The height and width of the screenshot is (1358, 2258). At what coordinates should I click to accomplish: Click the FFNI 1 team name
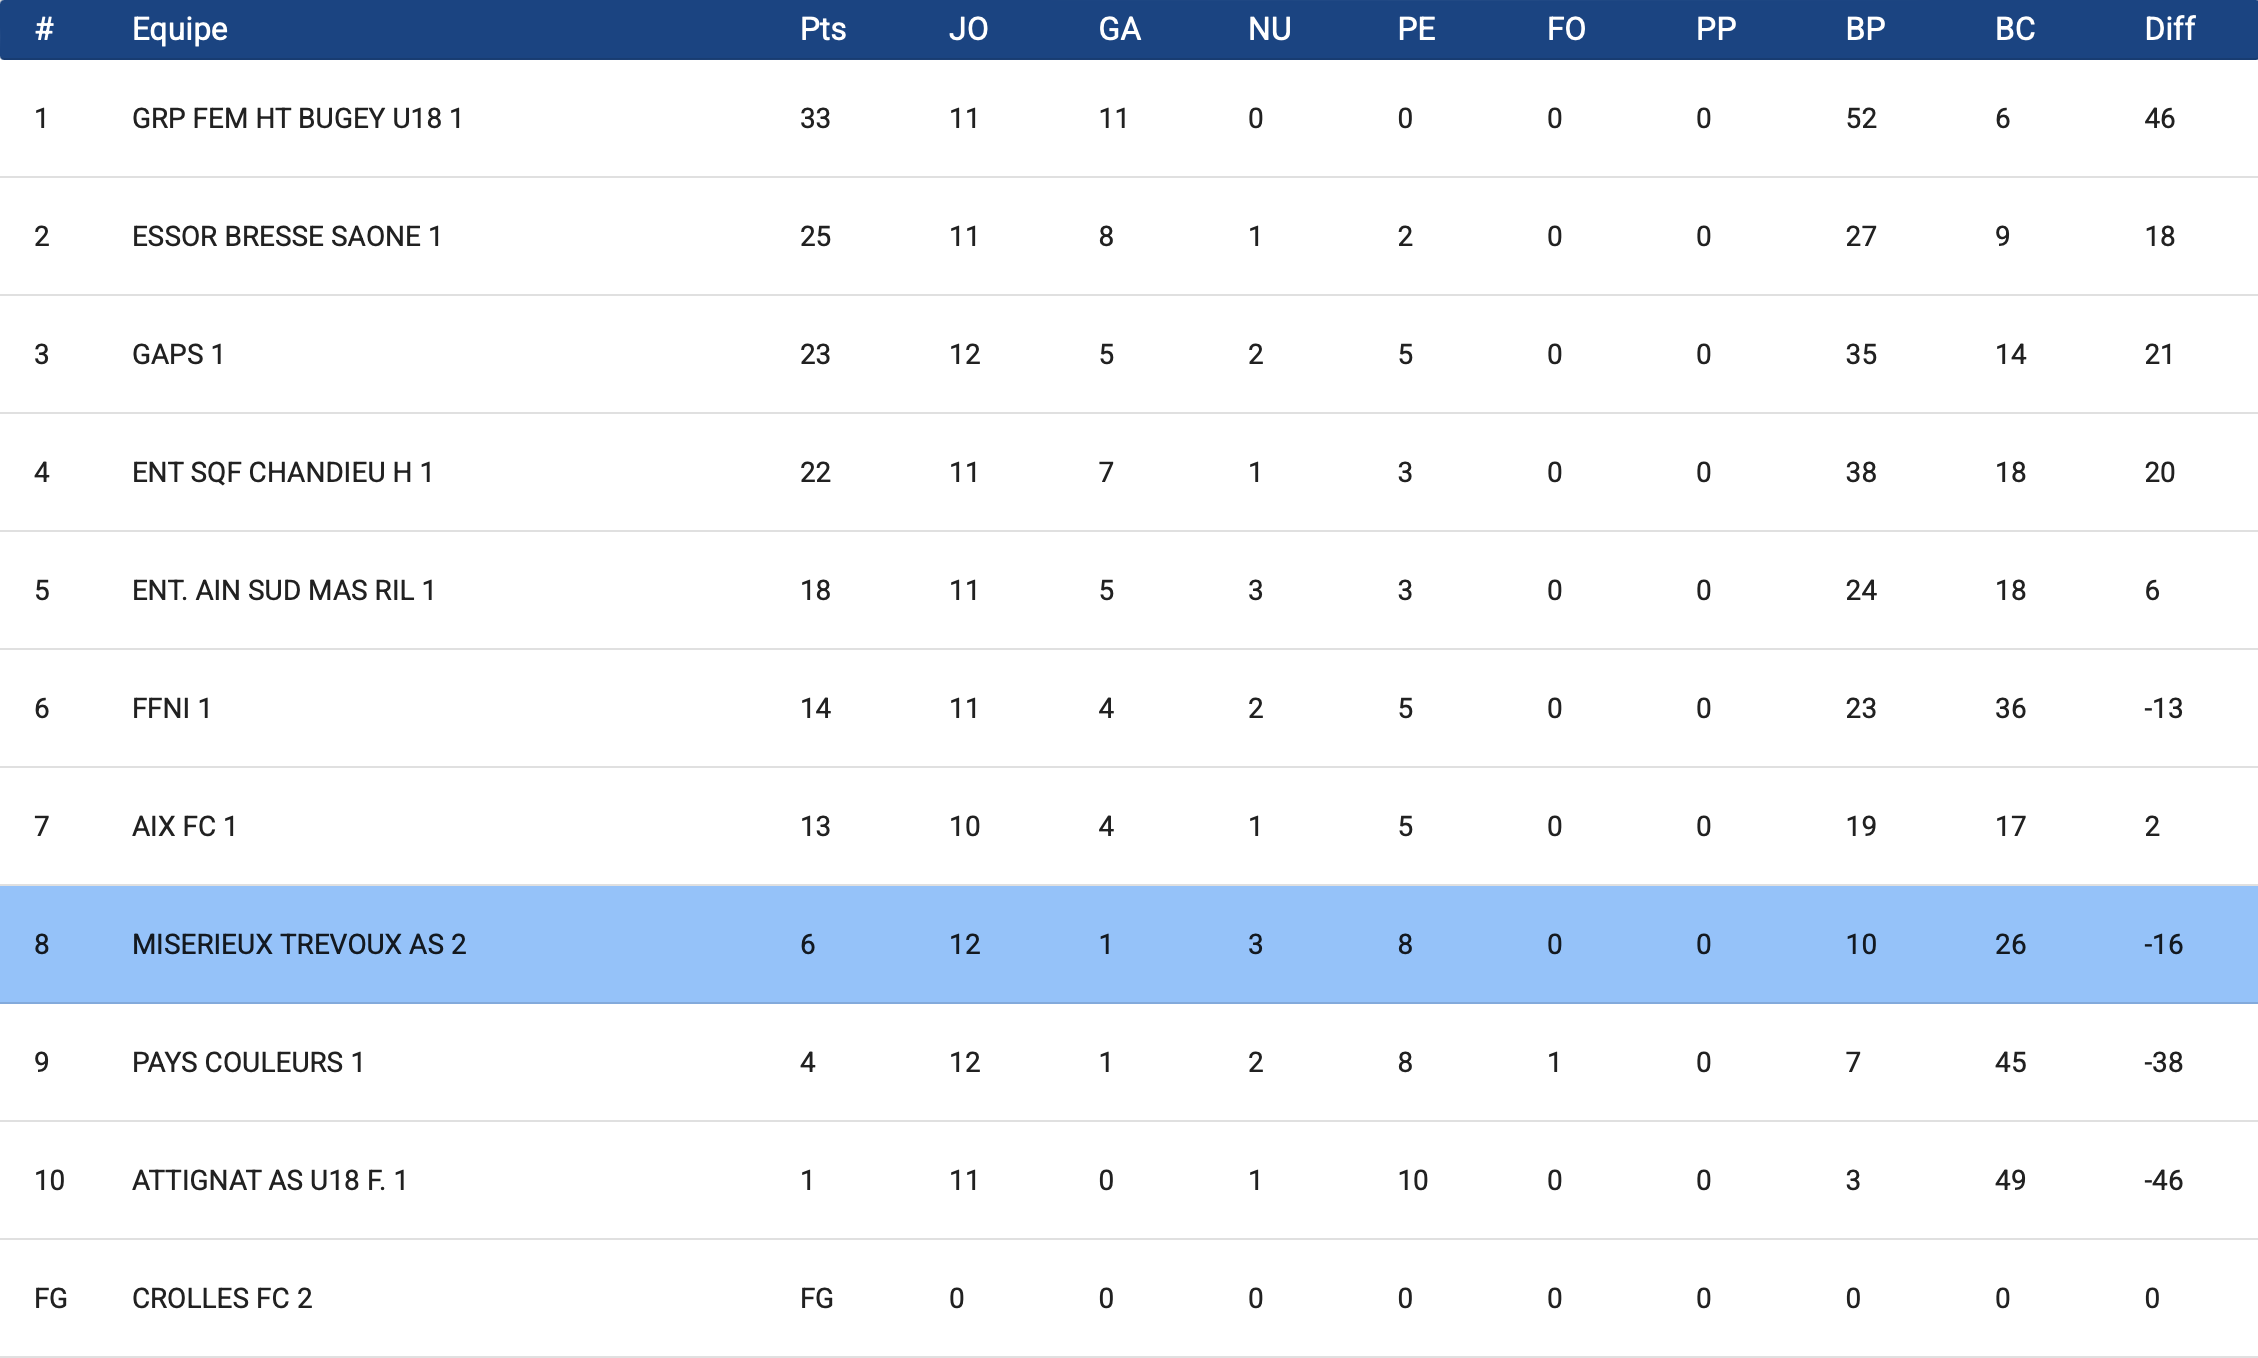click(x=171, y=709)
